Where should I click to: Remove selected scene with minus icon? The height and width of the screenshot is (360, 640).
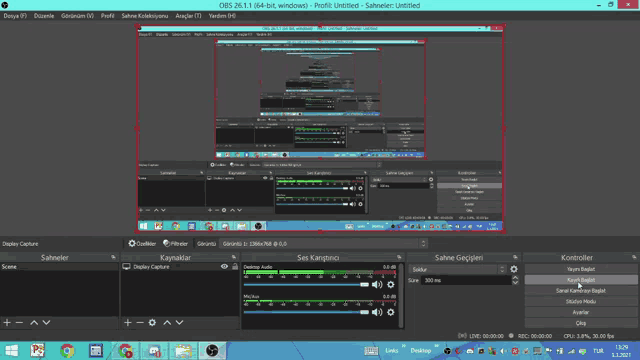coord(19,322)
